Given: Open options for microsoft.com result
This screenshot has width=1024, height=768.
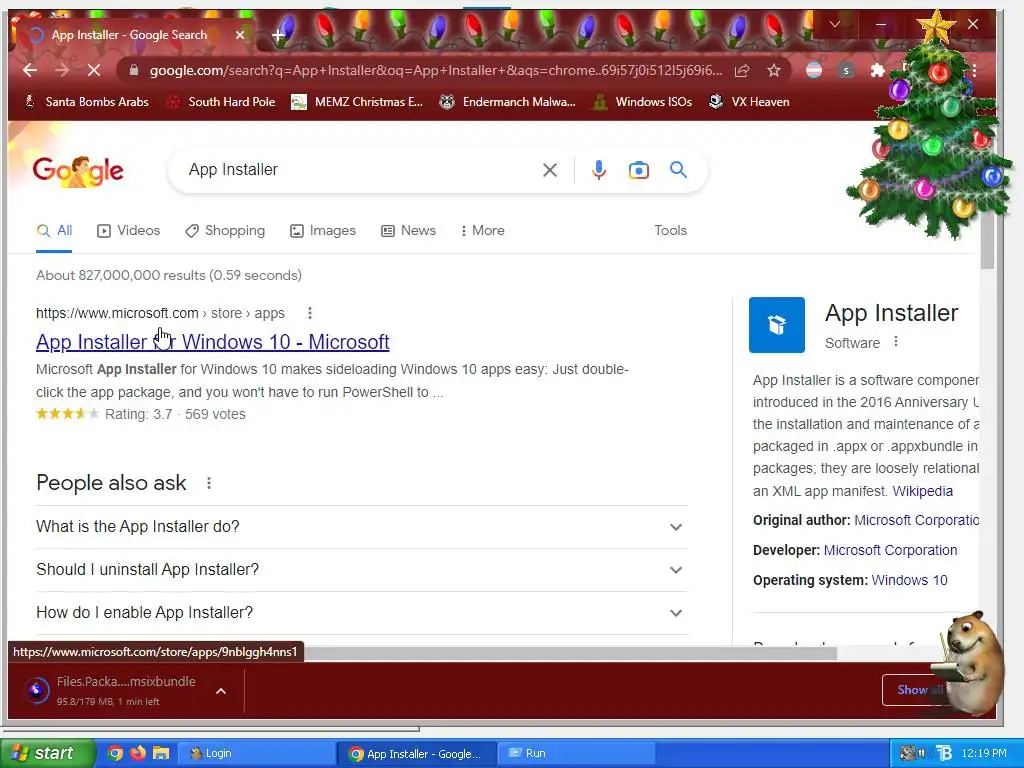Looking at the screenshot, I should click(310, 313).
